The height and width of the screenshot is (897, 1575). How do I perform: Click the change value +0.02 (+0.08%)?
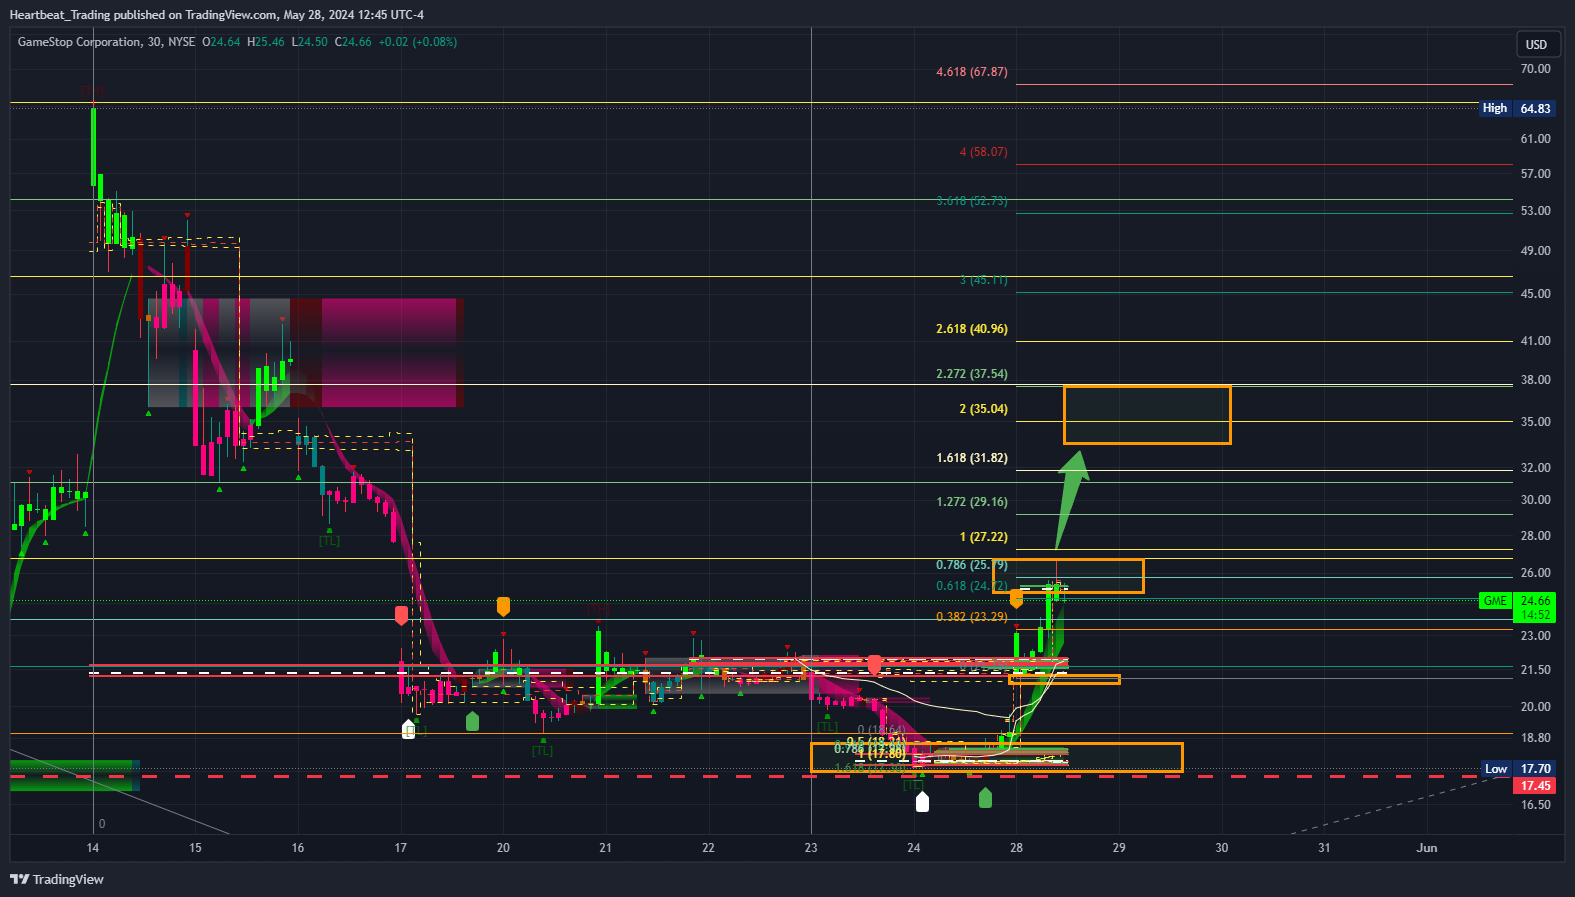click(418, 42)
